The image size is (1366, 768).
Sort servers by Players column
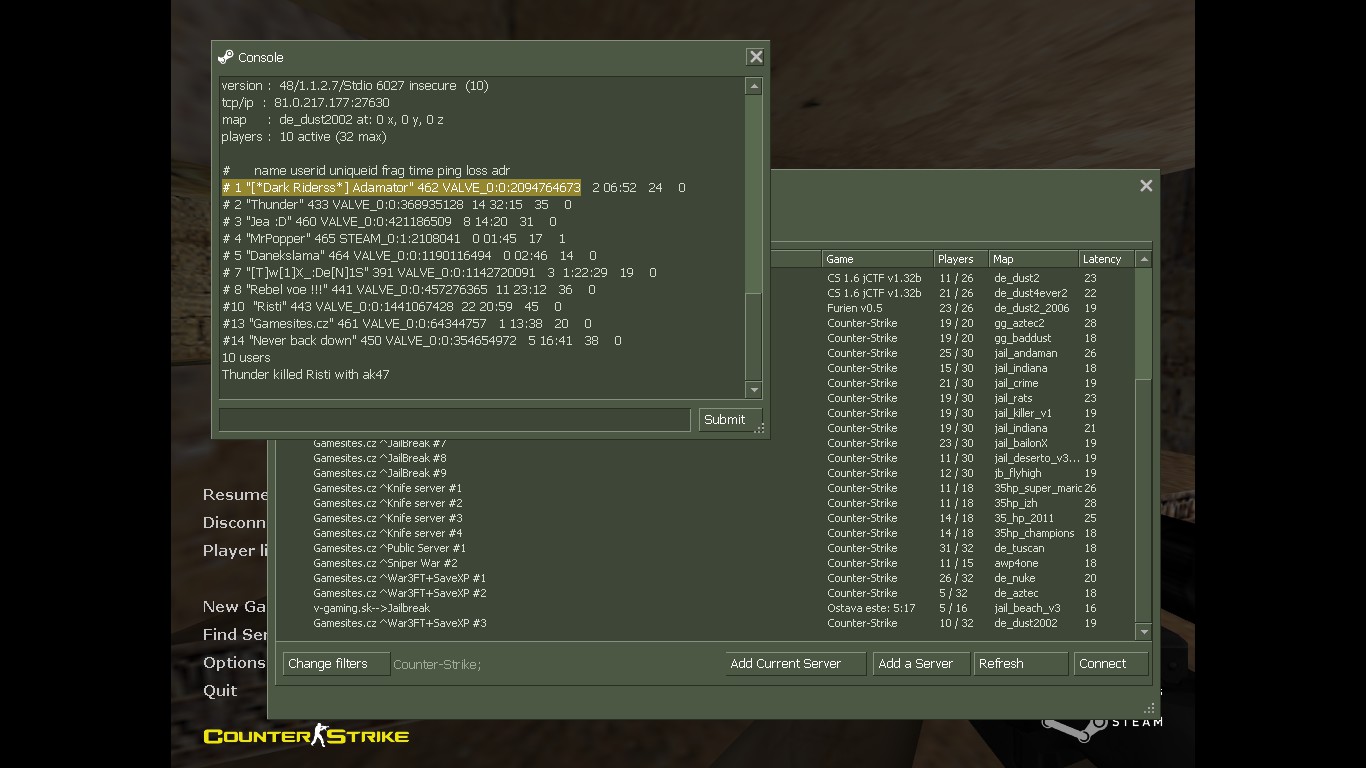click(x=961, y=259)
